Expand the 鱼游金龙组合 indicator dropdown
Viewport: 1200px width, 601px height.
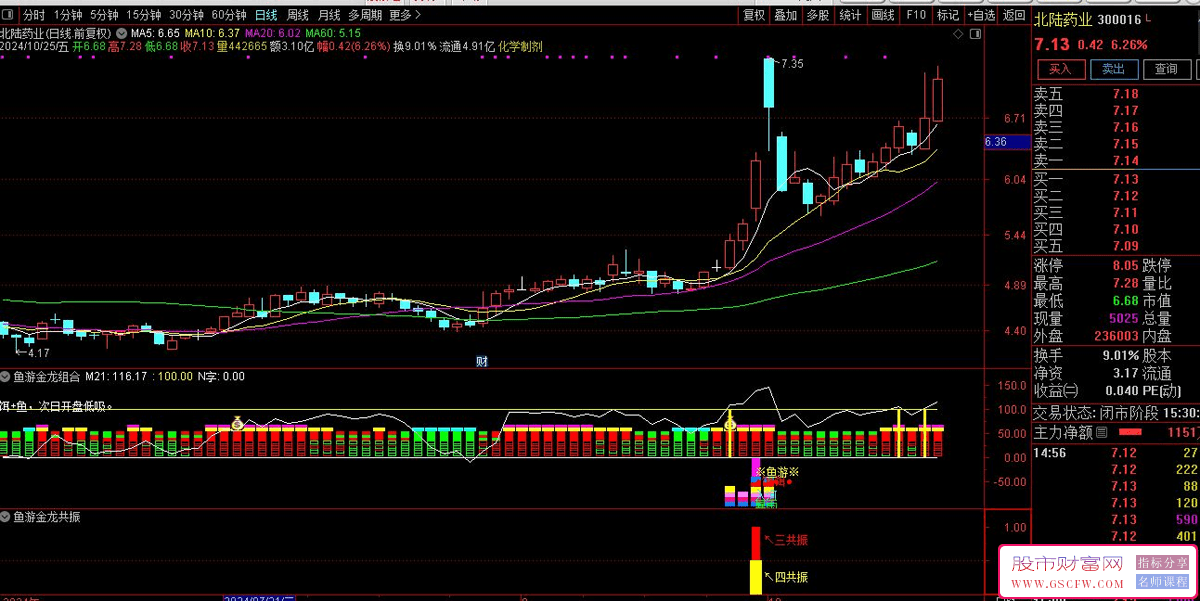(6, 377)
